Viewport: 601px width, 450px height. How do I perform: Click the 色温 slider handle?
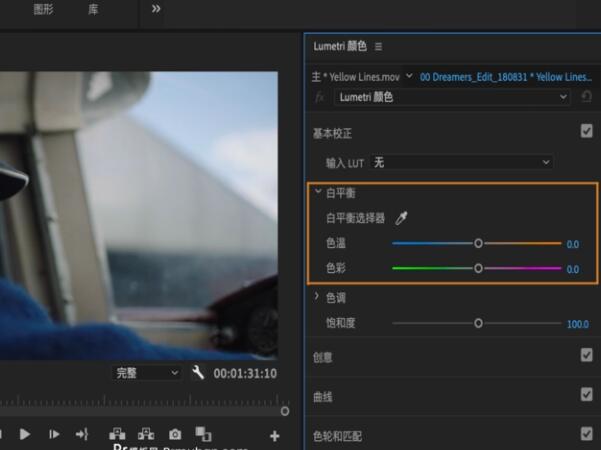tap(478, 243)
